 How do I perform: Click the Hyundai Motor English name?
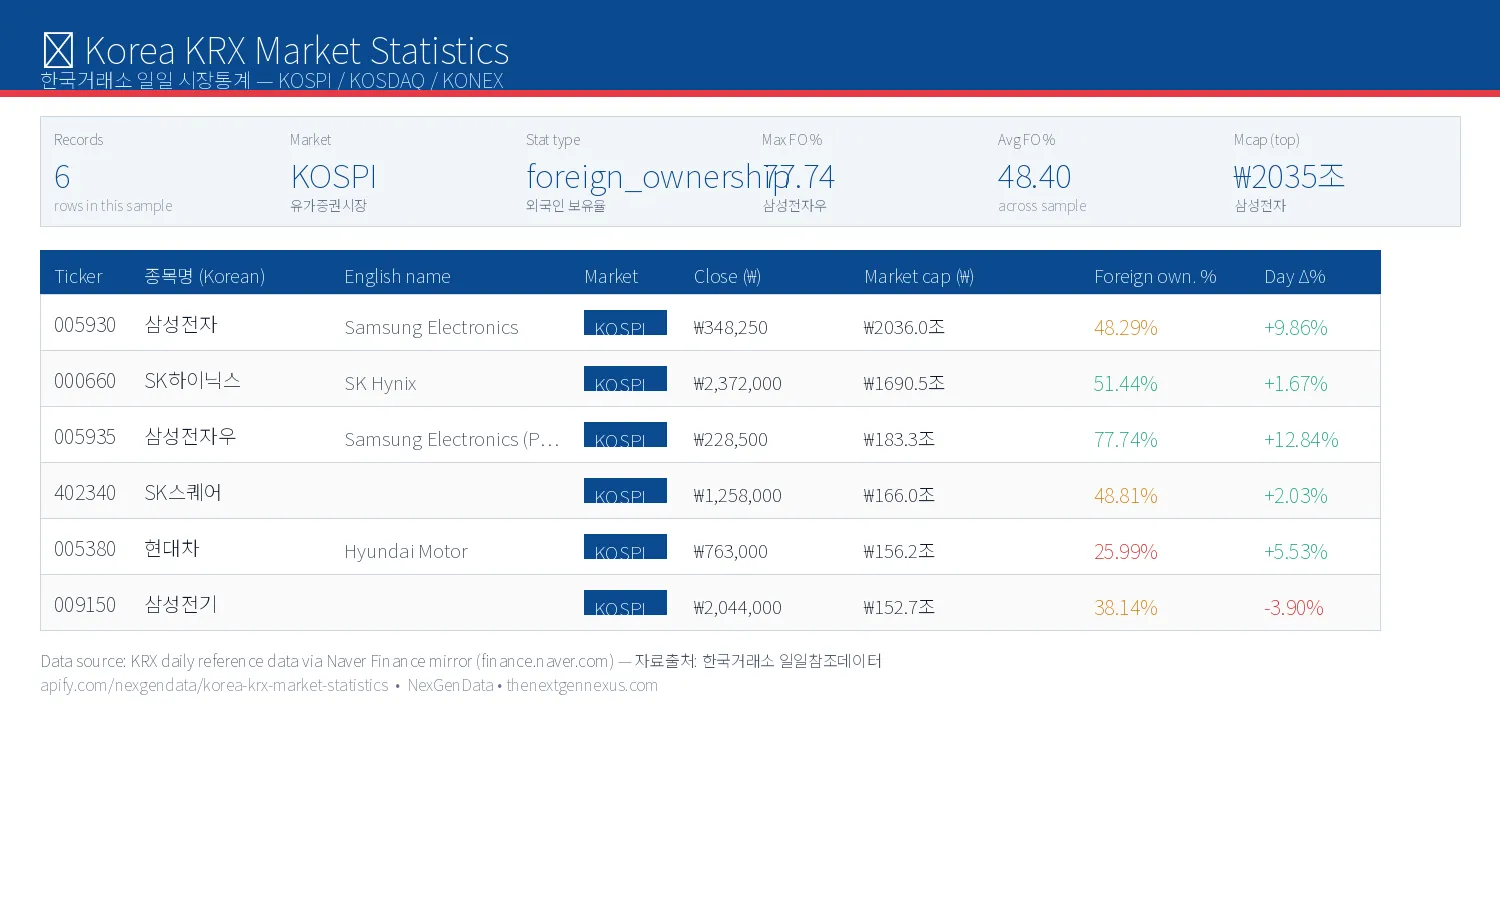406,552
